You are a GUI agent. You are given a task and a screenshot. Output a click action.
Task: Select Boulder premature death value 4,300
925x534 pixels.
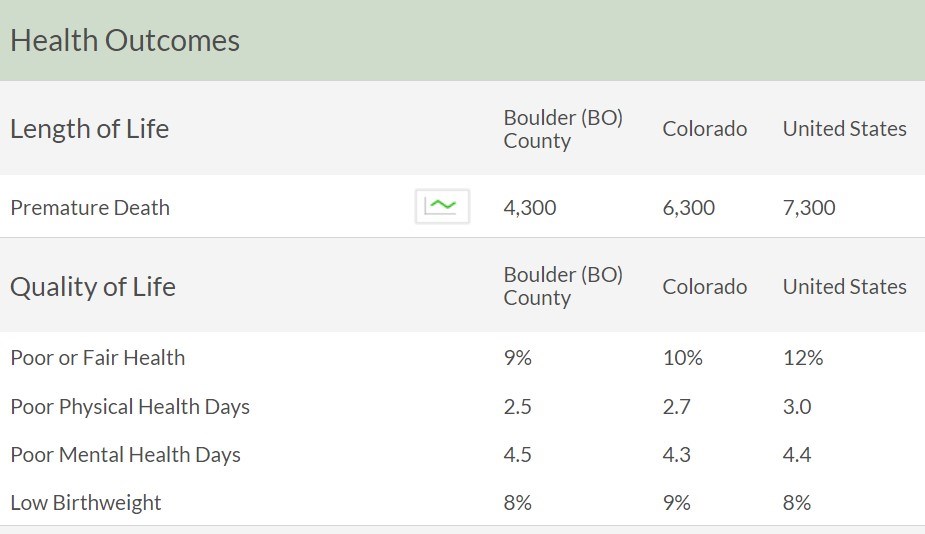530,208
